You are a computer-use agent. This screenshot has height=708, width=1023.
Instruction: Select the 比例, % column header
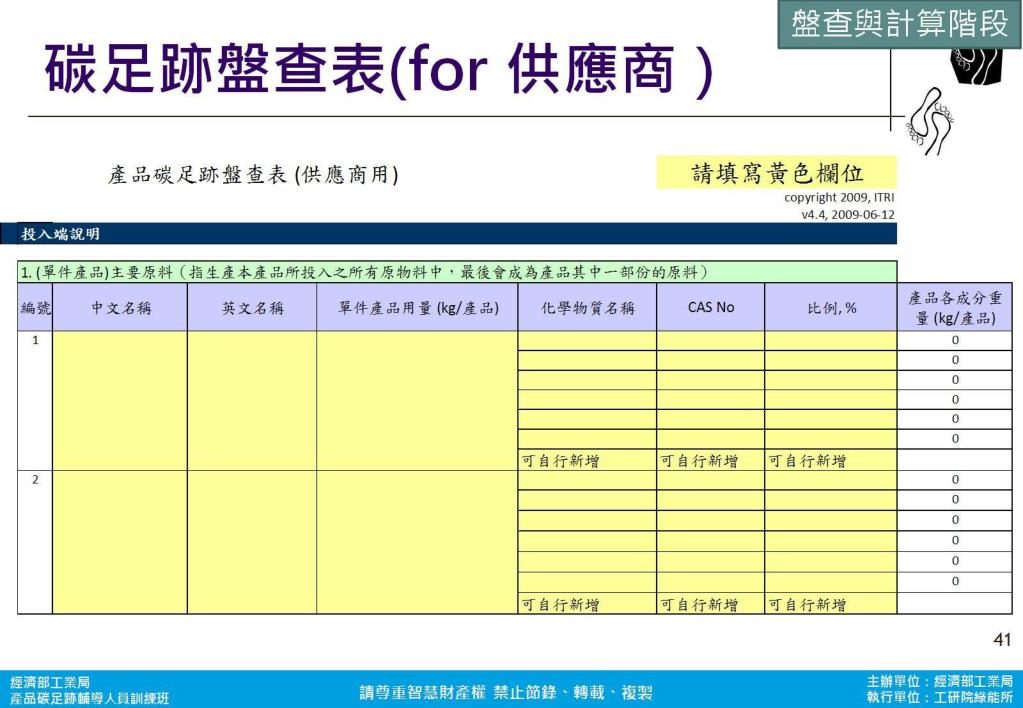tap(831, 307)
